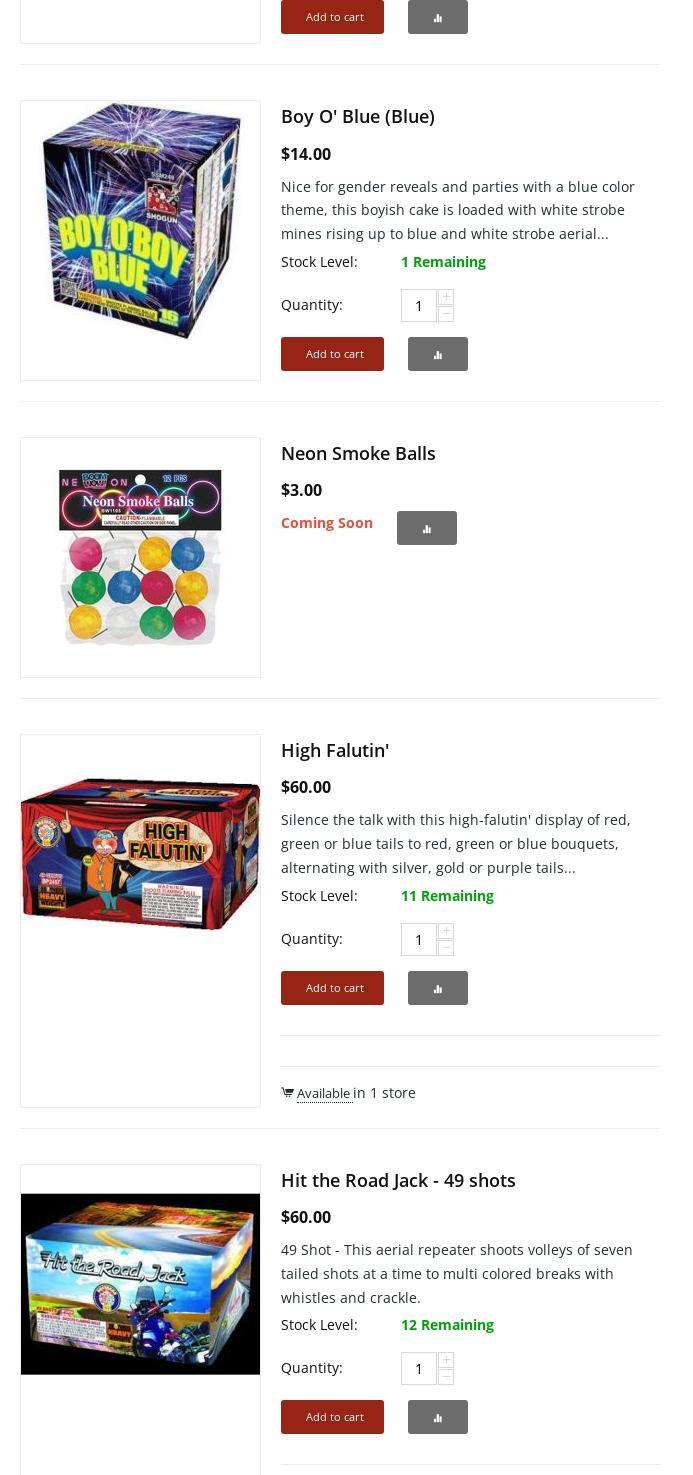Click compare icon for Hit the Road Jack

coord(438,1417)
